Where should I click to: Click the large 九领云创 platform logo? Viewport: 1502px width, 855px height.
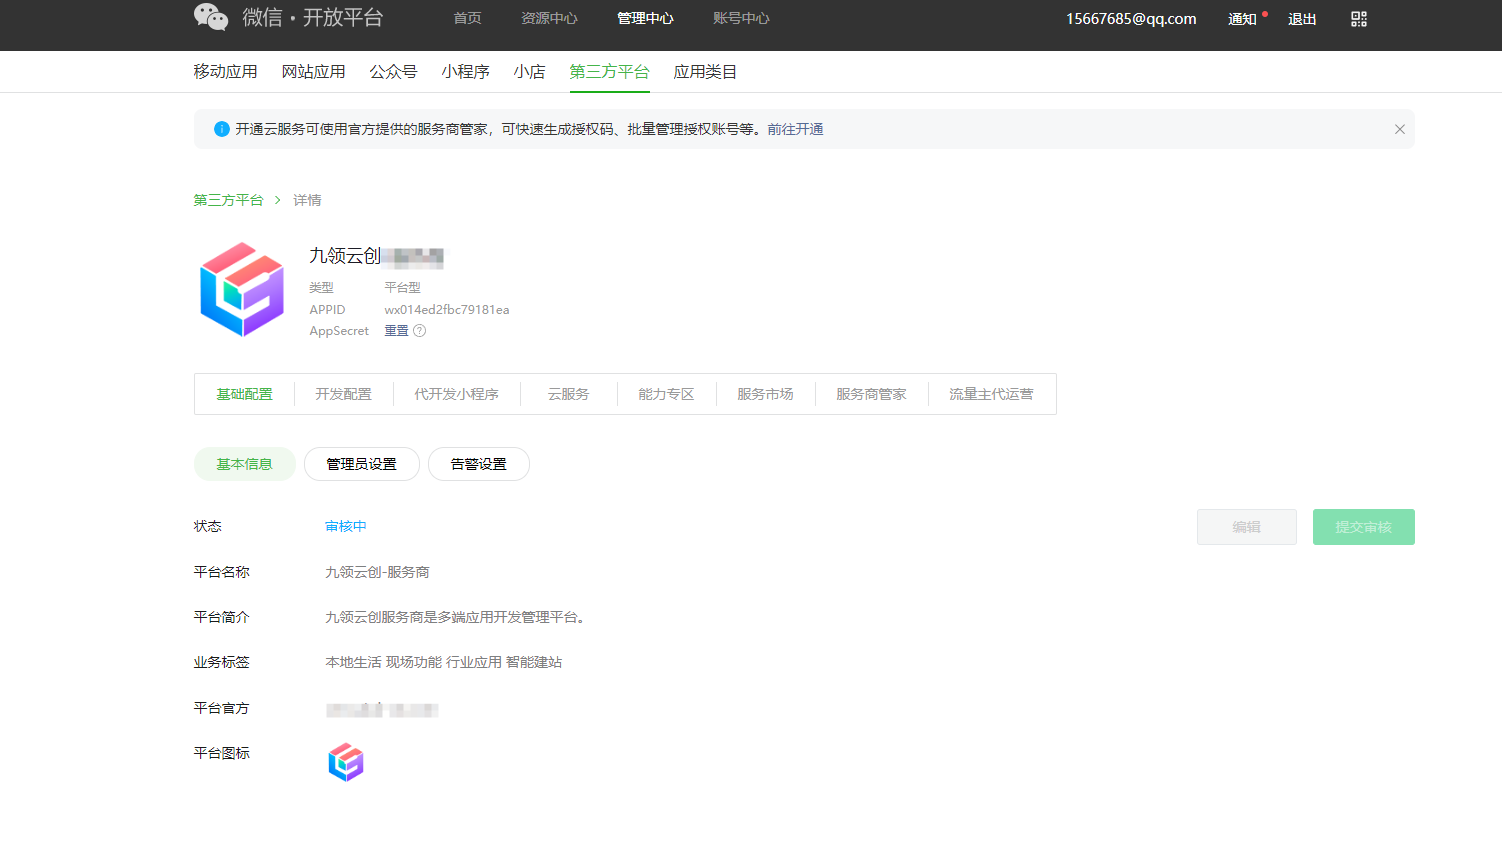tap(242, 289)
